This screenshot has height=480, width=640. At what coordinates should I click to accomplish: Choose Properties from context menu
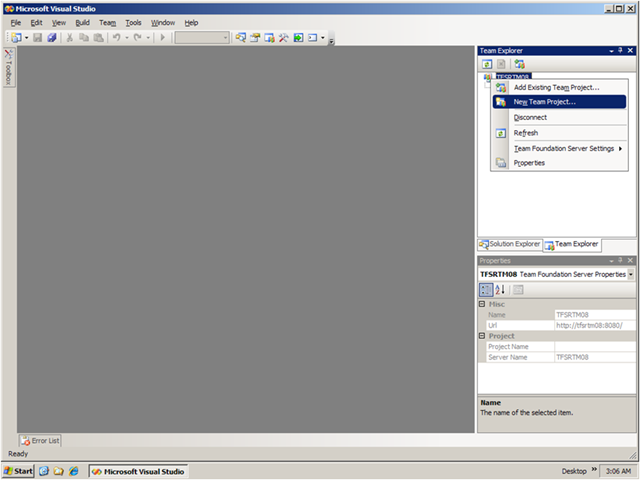click(x=559, y=163)
